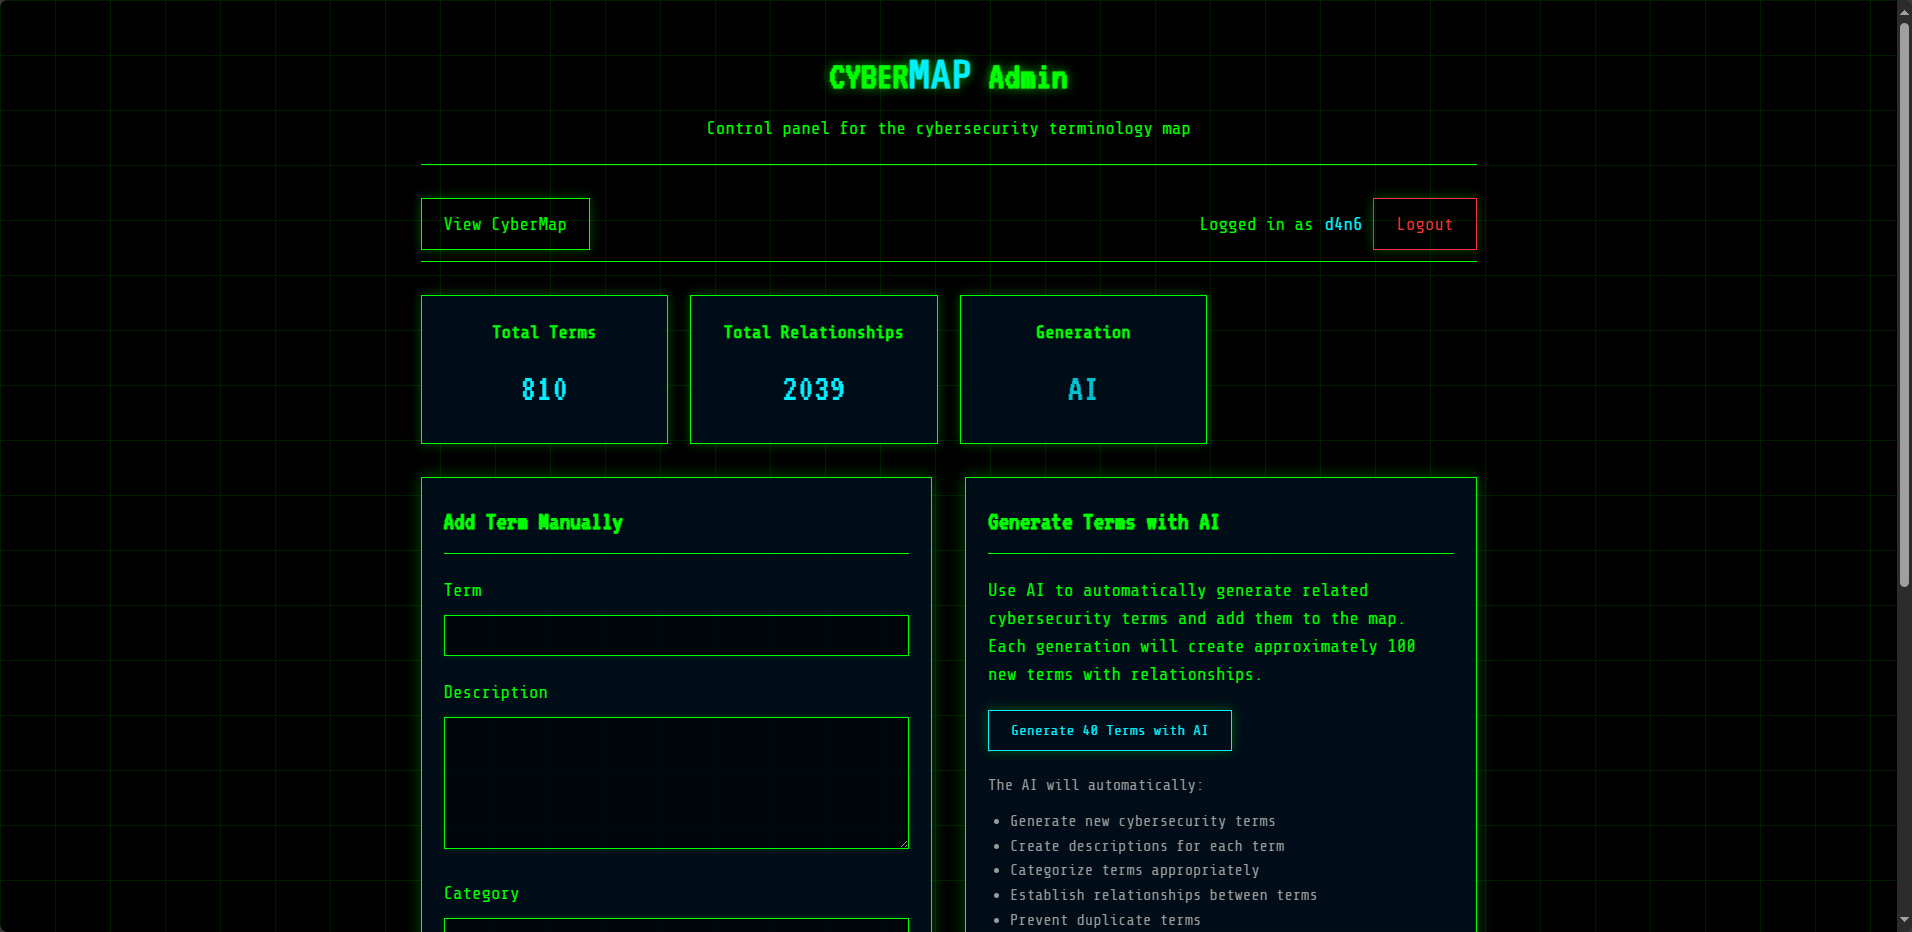
Task: Click the 810 total terms value
Action: point(544,389)
